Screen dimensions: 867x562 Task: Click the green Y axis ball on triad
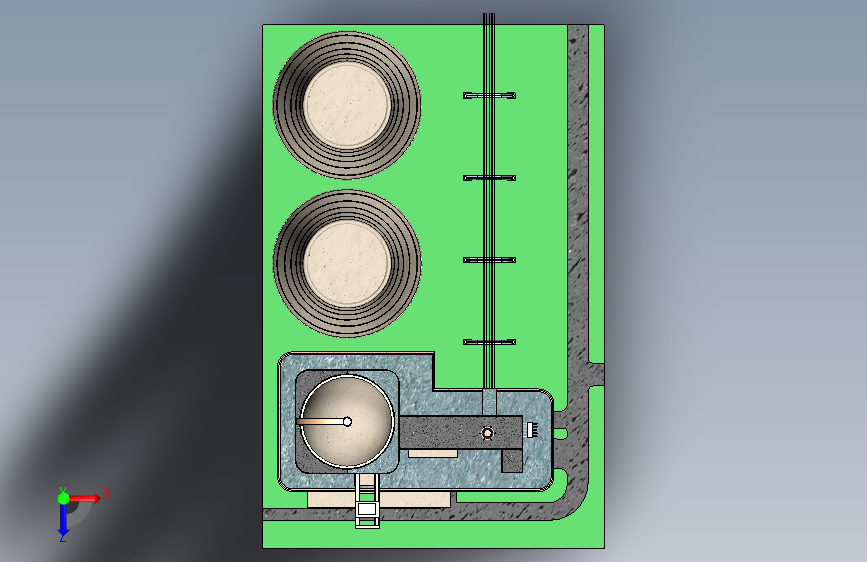[64, 498]
